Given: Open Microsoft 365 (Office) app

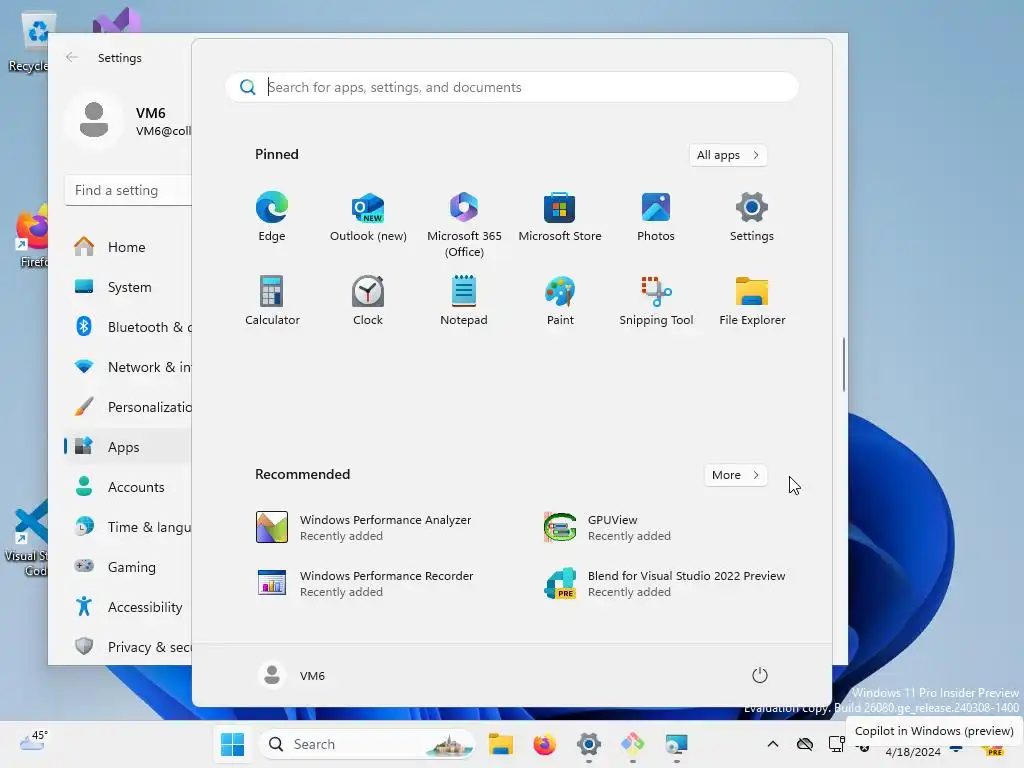Looking at the screenshot, I should pos(464,224).
